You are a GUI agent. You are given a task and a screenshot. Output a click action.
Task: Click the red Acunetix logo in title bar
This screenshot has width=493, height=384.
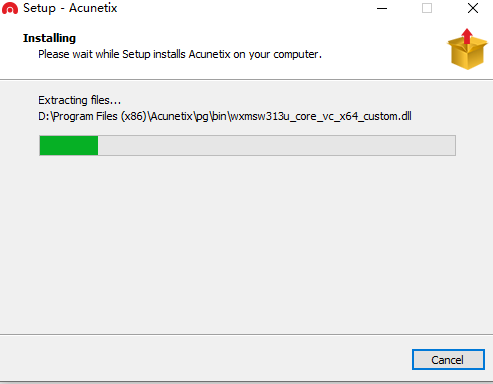10,8
